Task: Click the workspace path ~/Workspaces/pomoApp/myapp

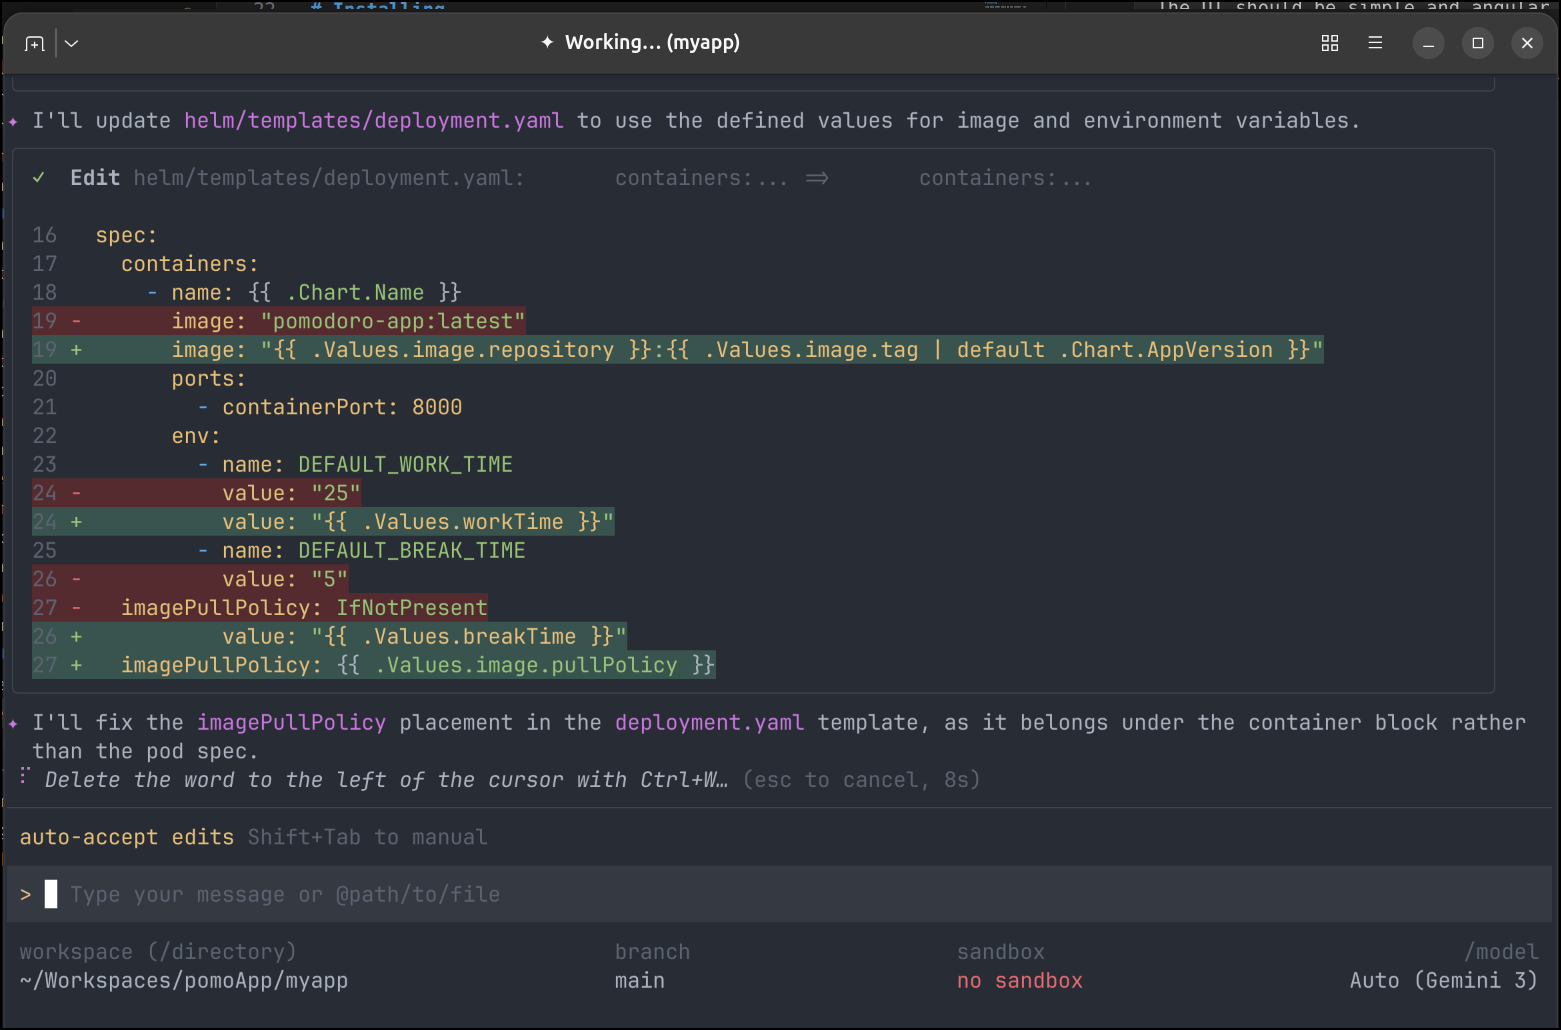Action: [x=184, y=980]
